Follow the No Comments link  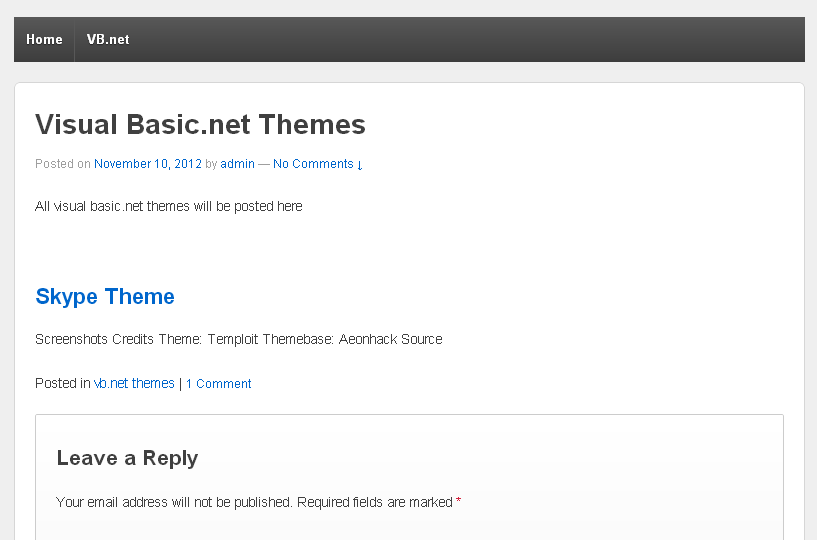tap(313, 164)
